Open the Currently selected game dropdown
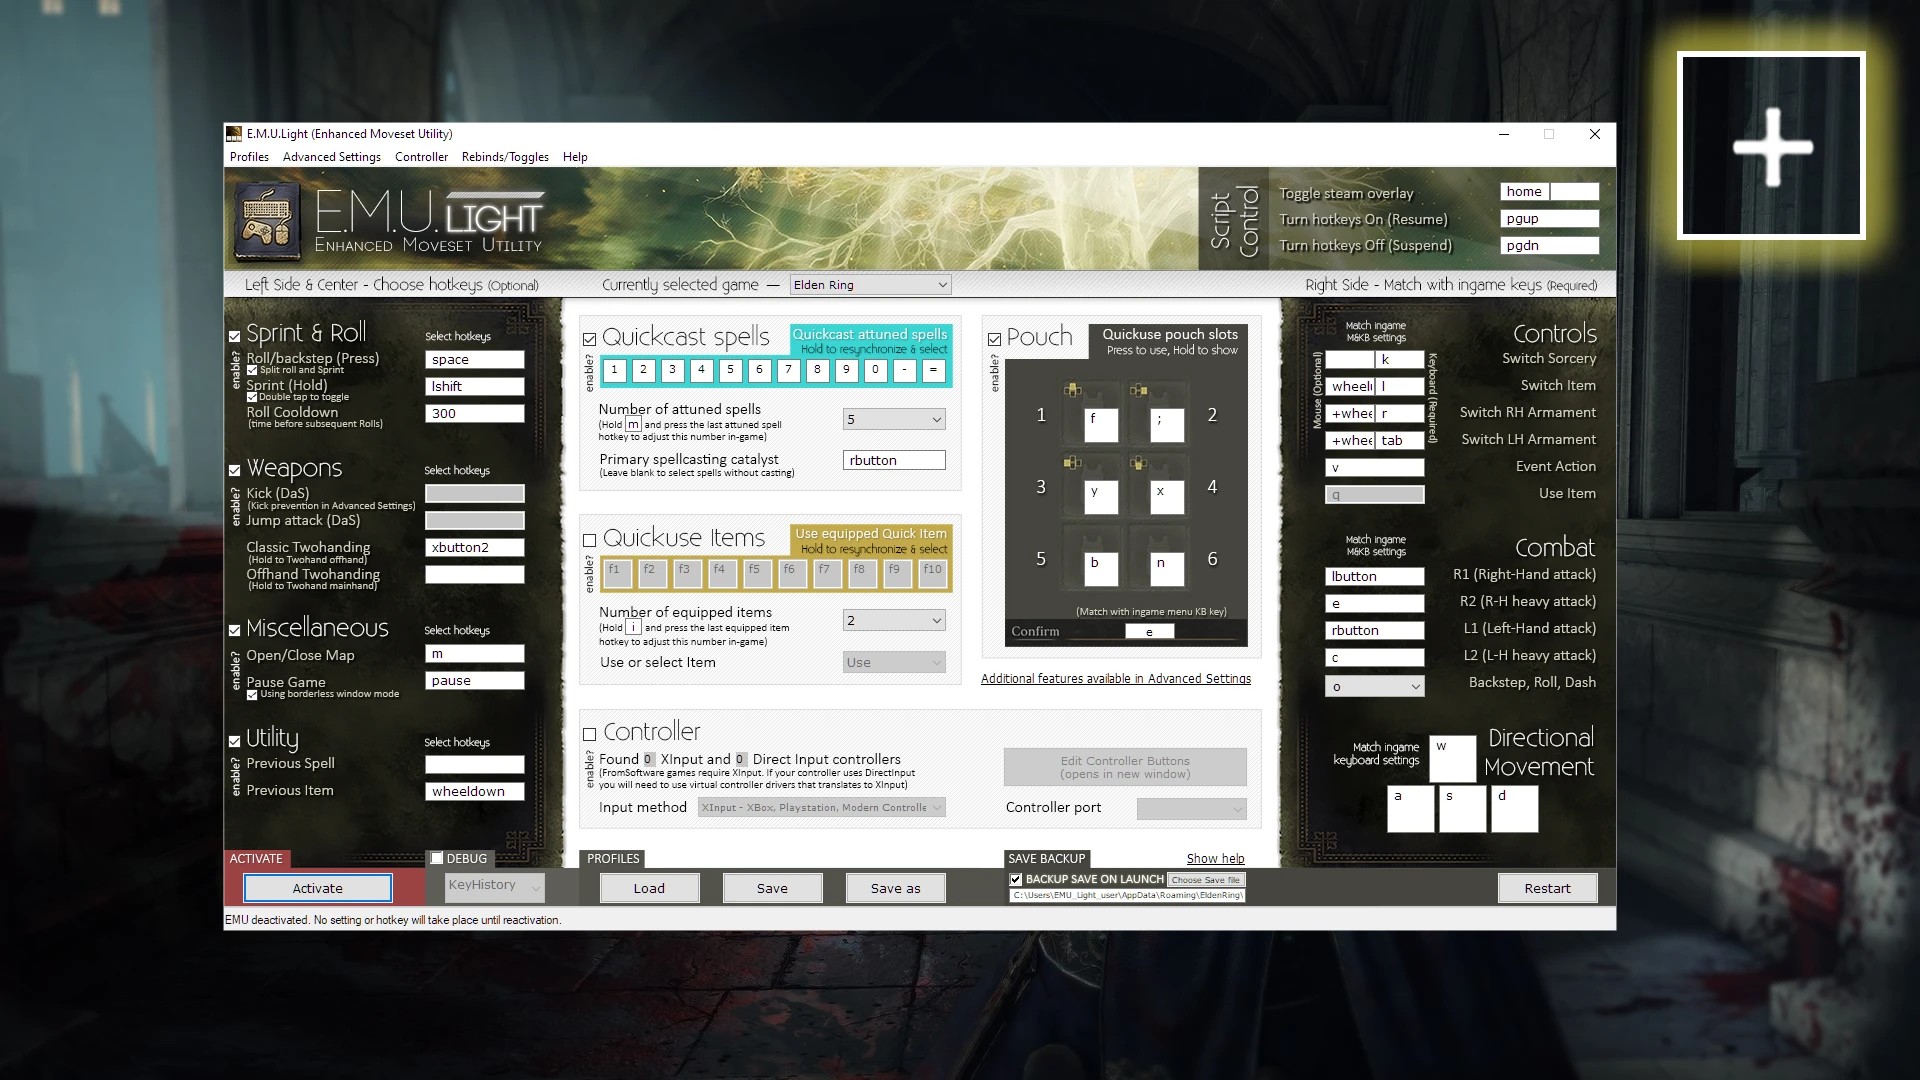 pyautogui.click(x=870, y=285)
